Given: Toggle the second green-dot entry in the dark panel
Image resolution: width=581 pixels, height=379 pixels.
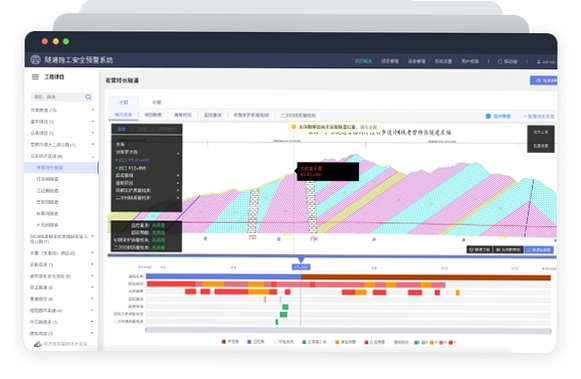Looking at the screenshot, I should click(x=131, y=168).
